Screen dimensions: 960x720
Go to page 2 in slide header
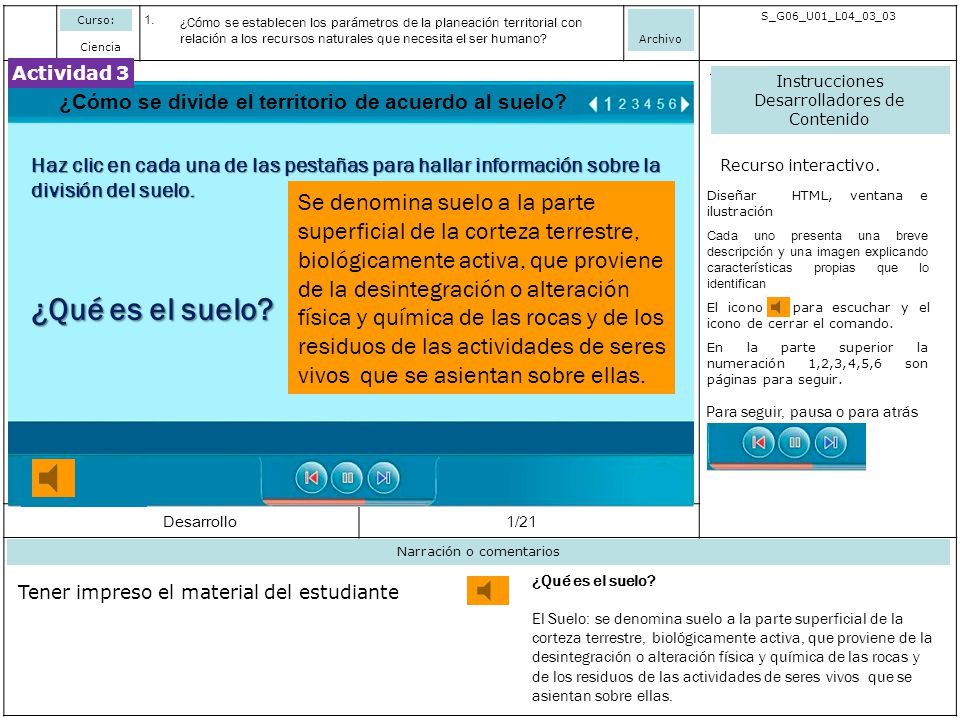coord(621,104)
